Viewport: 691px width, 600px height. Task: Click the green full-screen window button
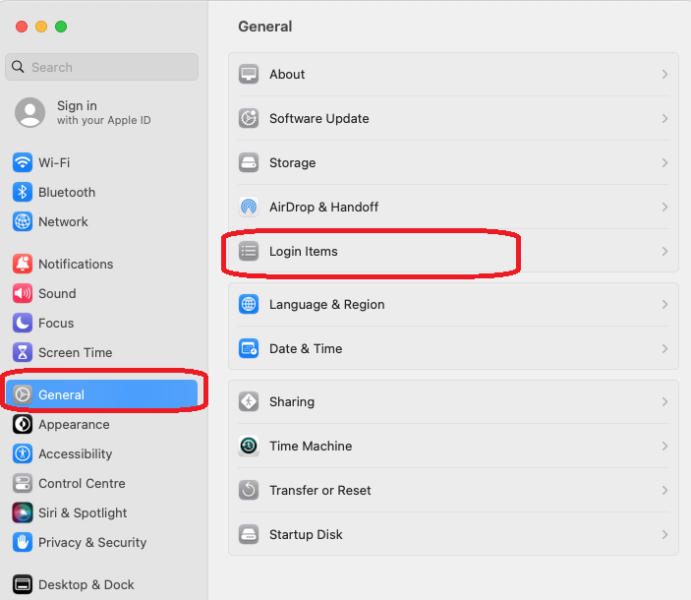click(61, 27)
